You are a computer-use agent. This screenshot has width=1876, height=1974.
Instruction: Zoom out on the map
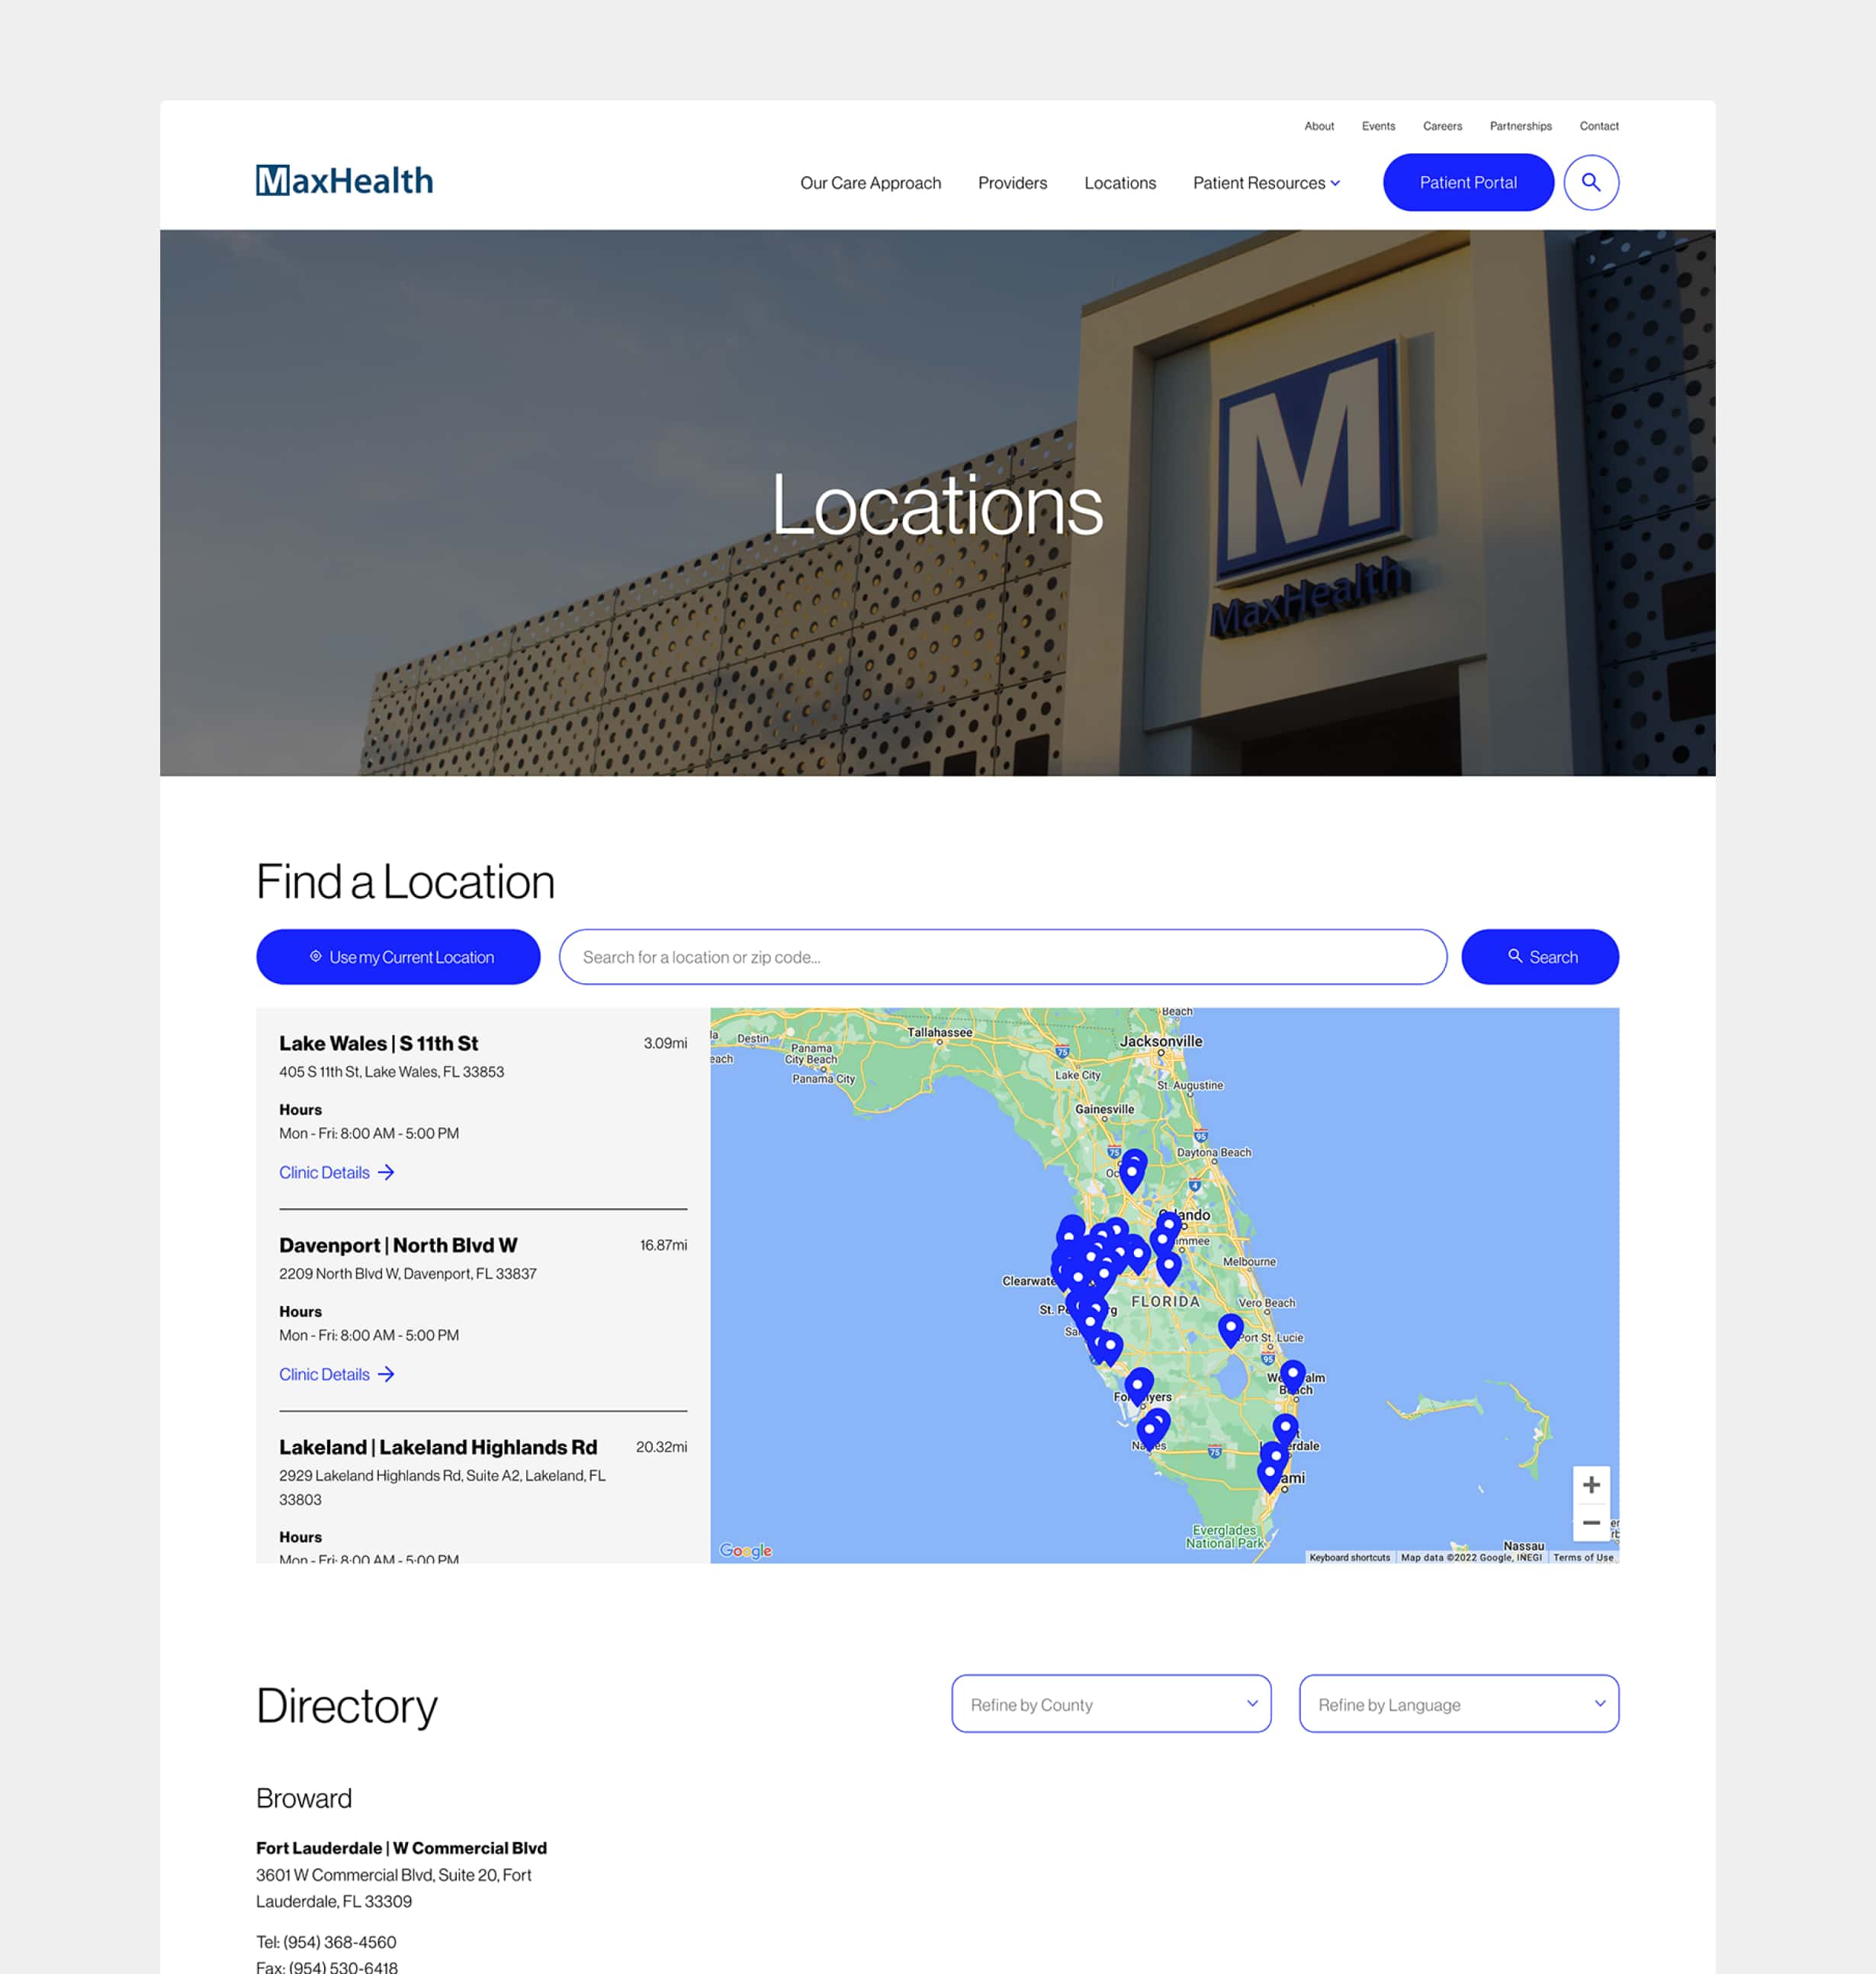1590,1523
